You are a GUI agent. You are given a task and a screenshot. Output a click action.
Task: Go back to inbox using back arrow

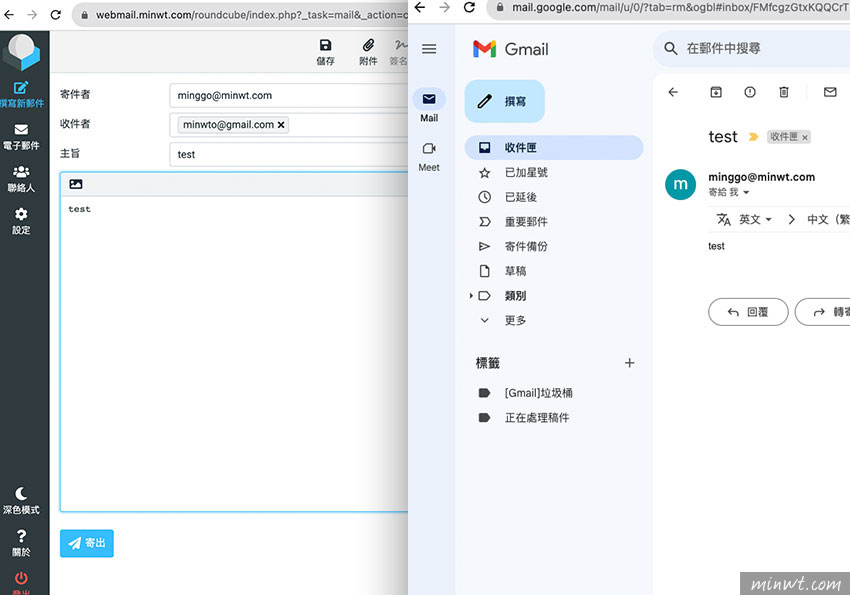673,92
